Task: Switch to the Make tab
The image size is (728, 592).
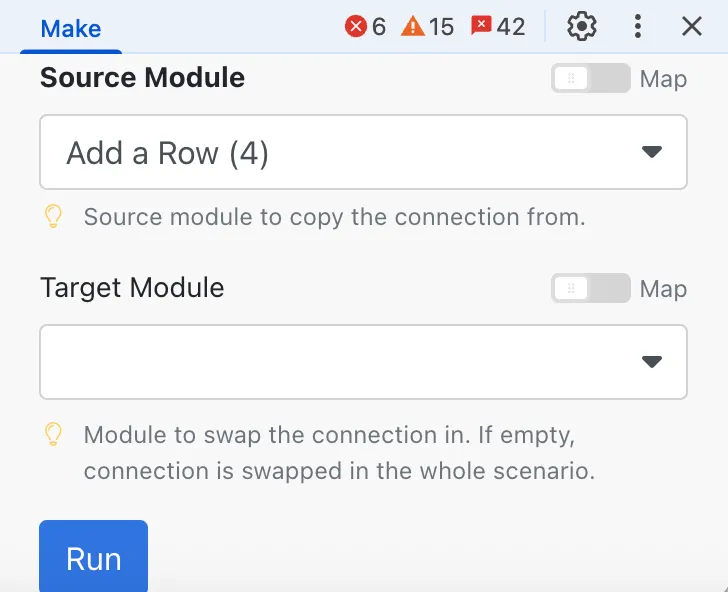Action: (x=71, y=28)
